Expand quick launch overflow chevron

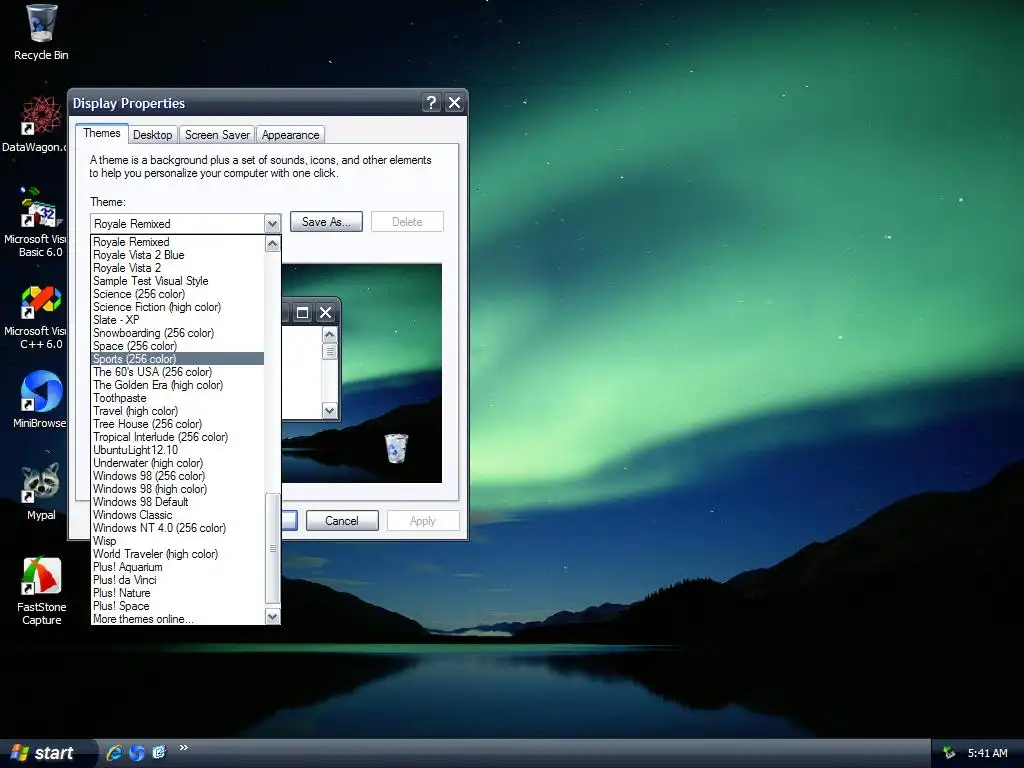point(184,748)
